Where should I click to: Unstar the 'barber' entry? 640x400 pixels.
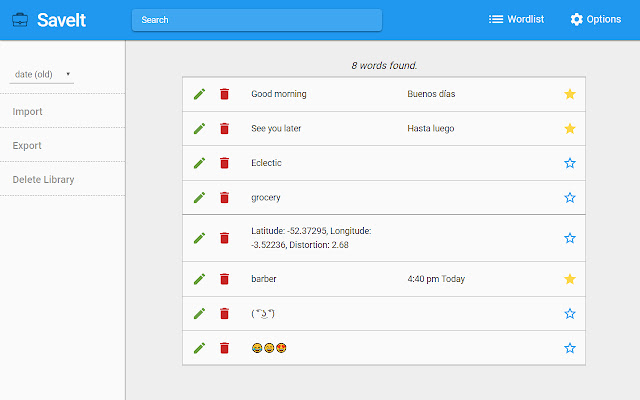[x=570, y=279]
